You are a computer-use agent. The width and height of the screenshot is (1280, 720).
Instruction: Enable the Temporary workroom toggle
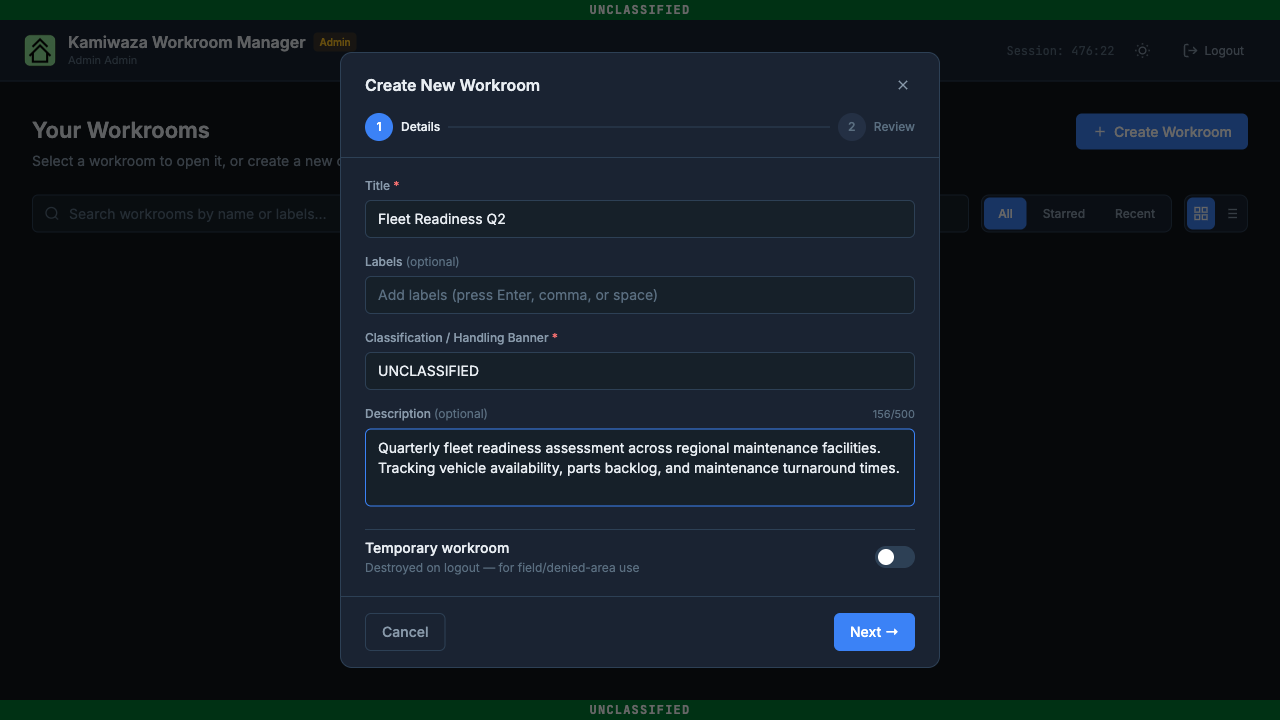pyautogui.click(x=895, y=557)
